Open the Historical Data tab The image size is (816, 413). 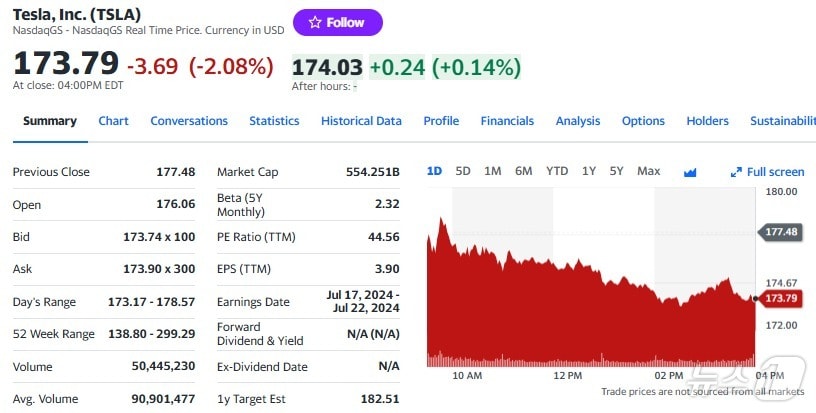tap(361, 121)
